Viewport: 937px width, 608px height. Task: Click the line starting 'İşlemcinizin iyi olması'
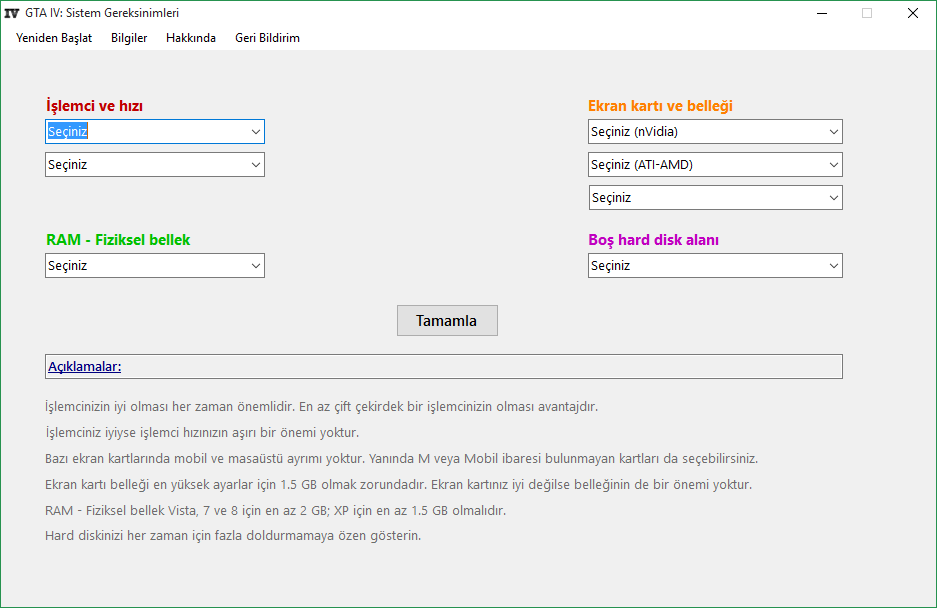click(321, 407)
